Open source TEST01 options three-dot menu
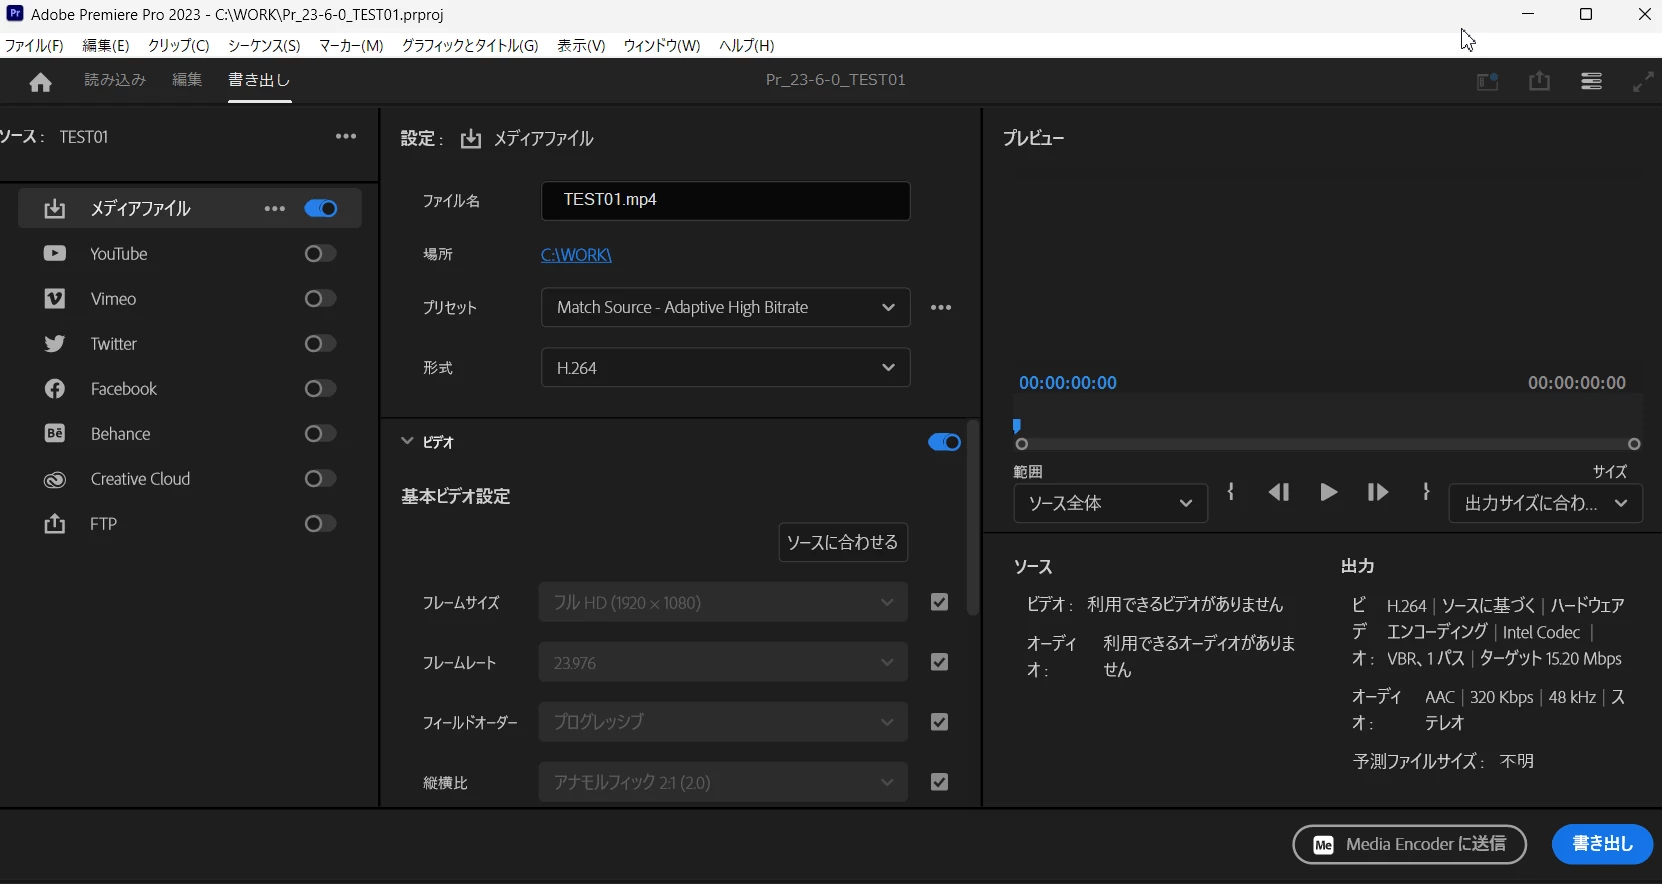The width and height of the screenshot is (1662, 884). (346, 137)
